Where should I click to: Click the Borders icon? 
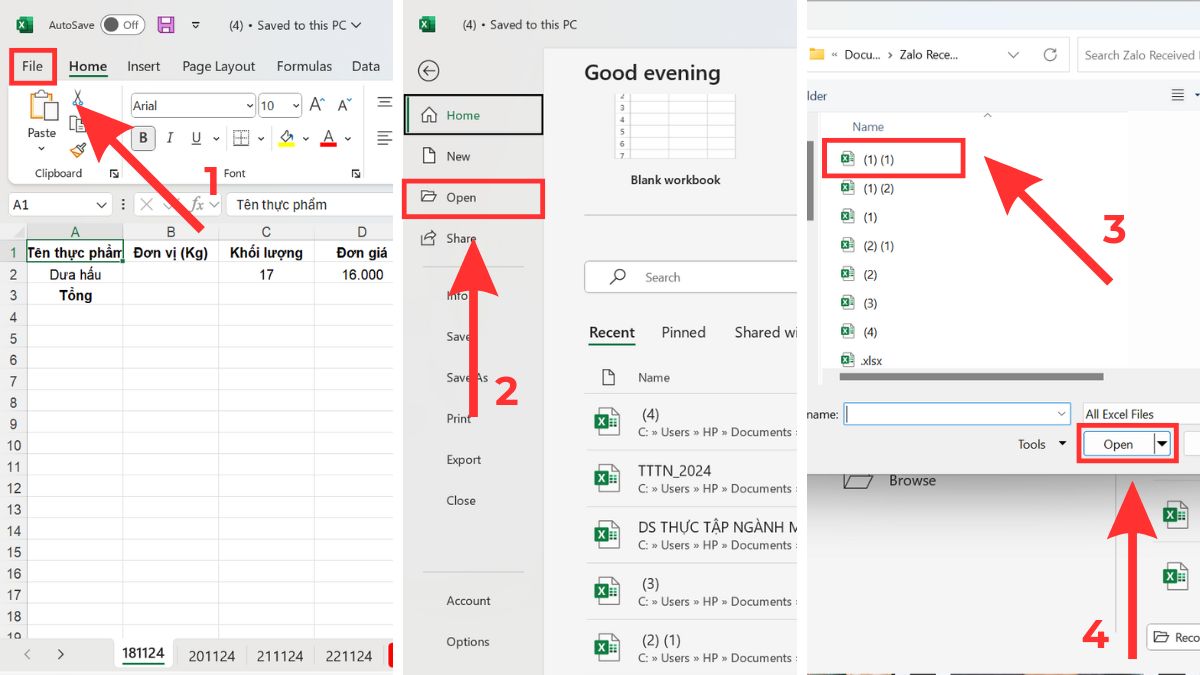pos(241,138)
